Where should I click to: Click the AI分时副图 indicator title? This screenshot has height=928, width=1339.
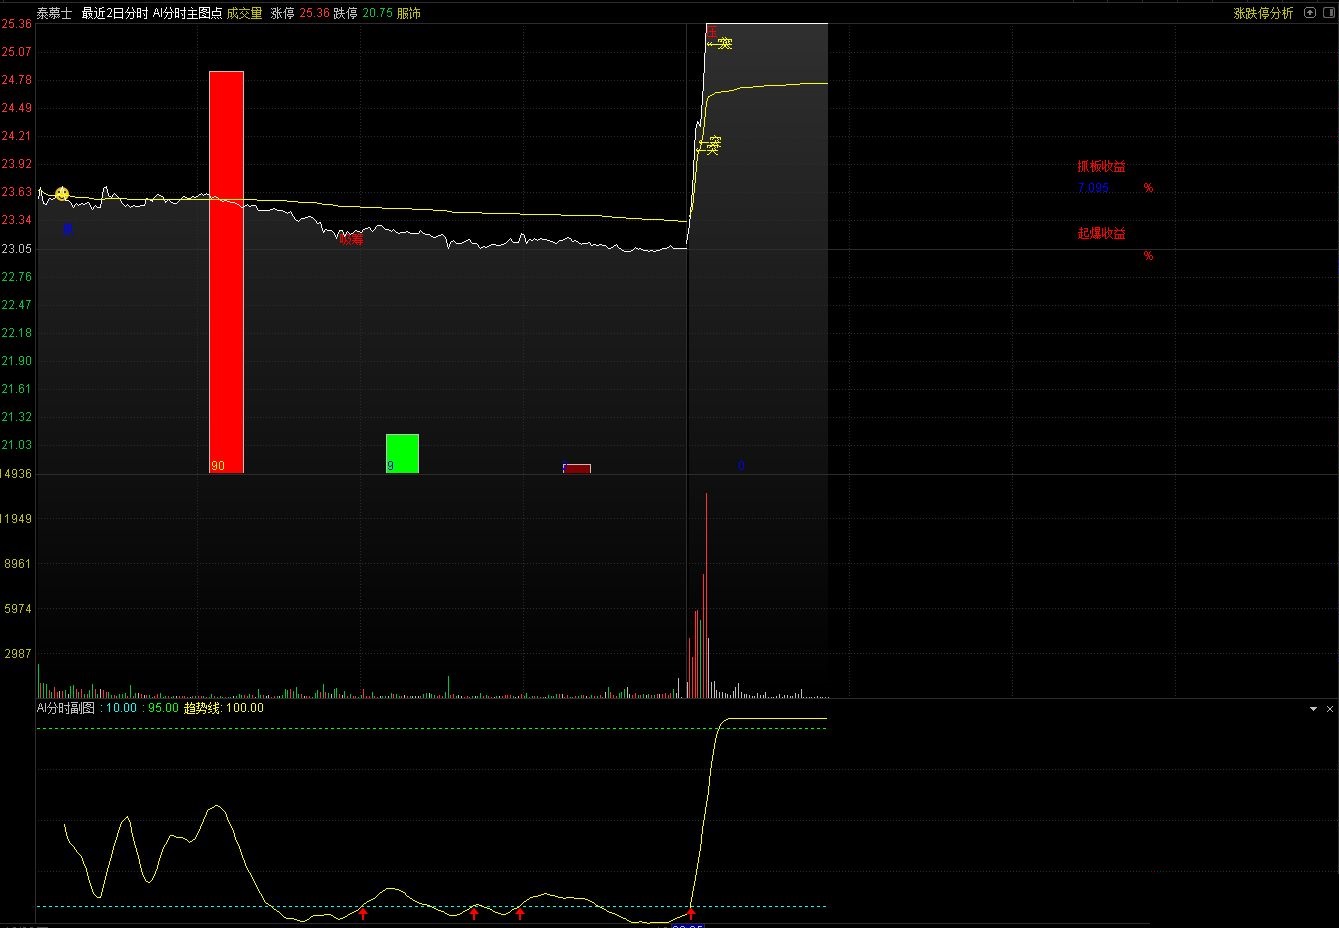pyautogui.click(x=65, y=708)
